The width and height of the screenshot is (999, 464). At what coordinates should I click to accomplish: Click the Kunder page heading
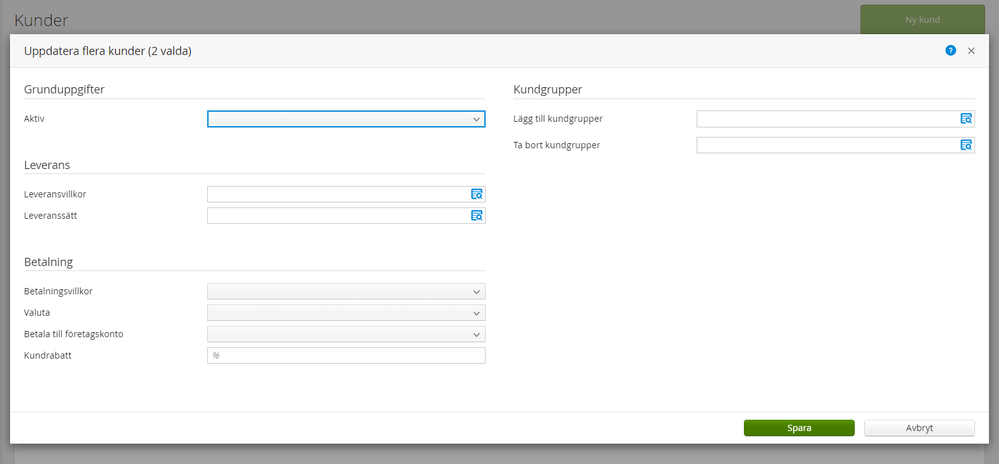pos(41,19)
